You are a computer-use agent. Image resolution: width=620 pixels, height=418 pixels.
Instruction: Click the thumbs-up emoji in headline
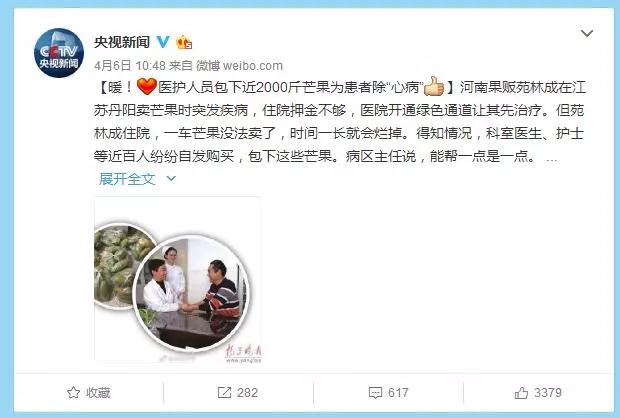tap(434, 86)
